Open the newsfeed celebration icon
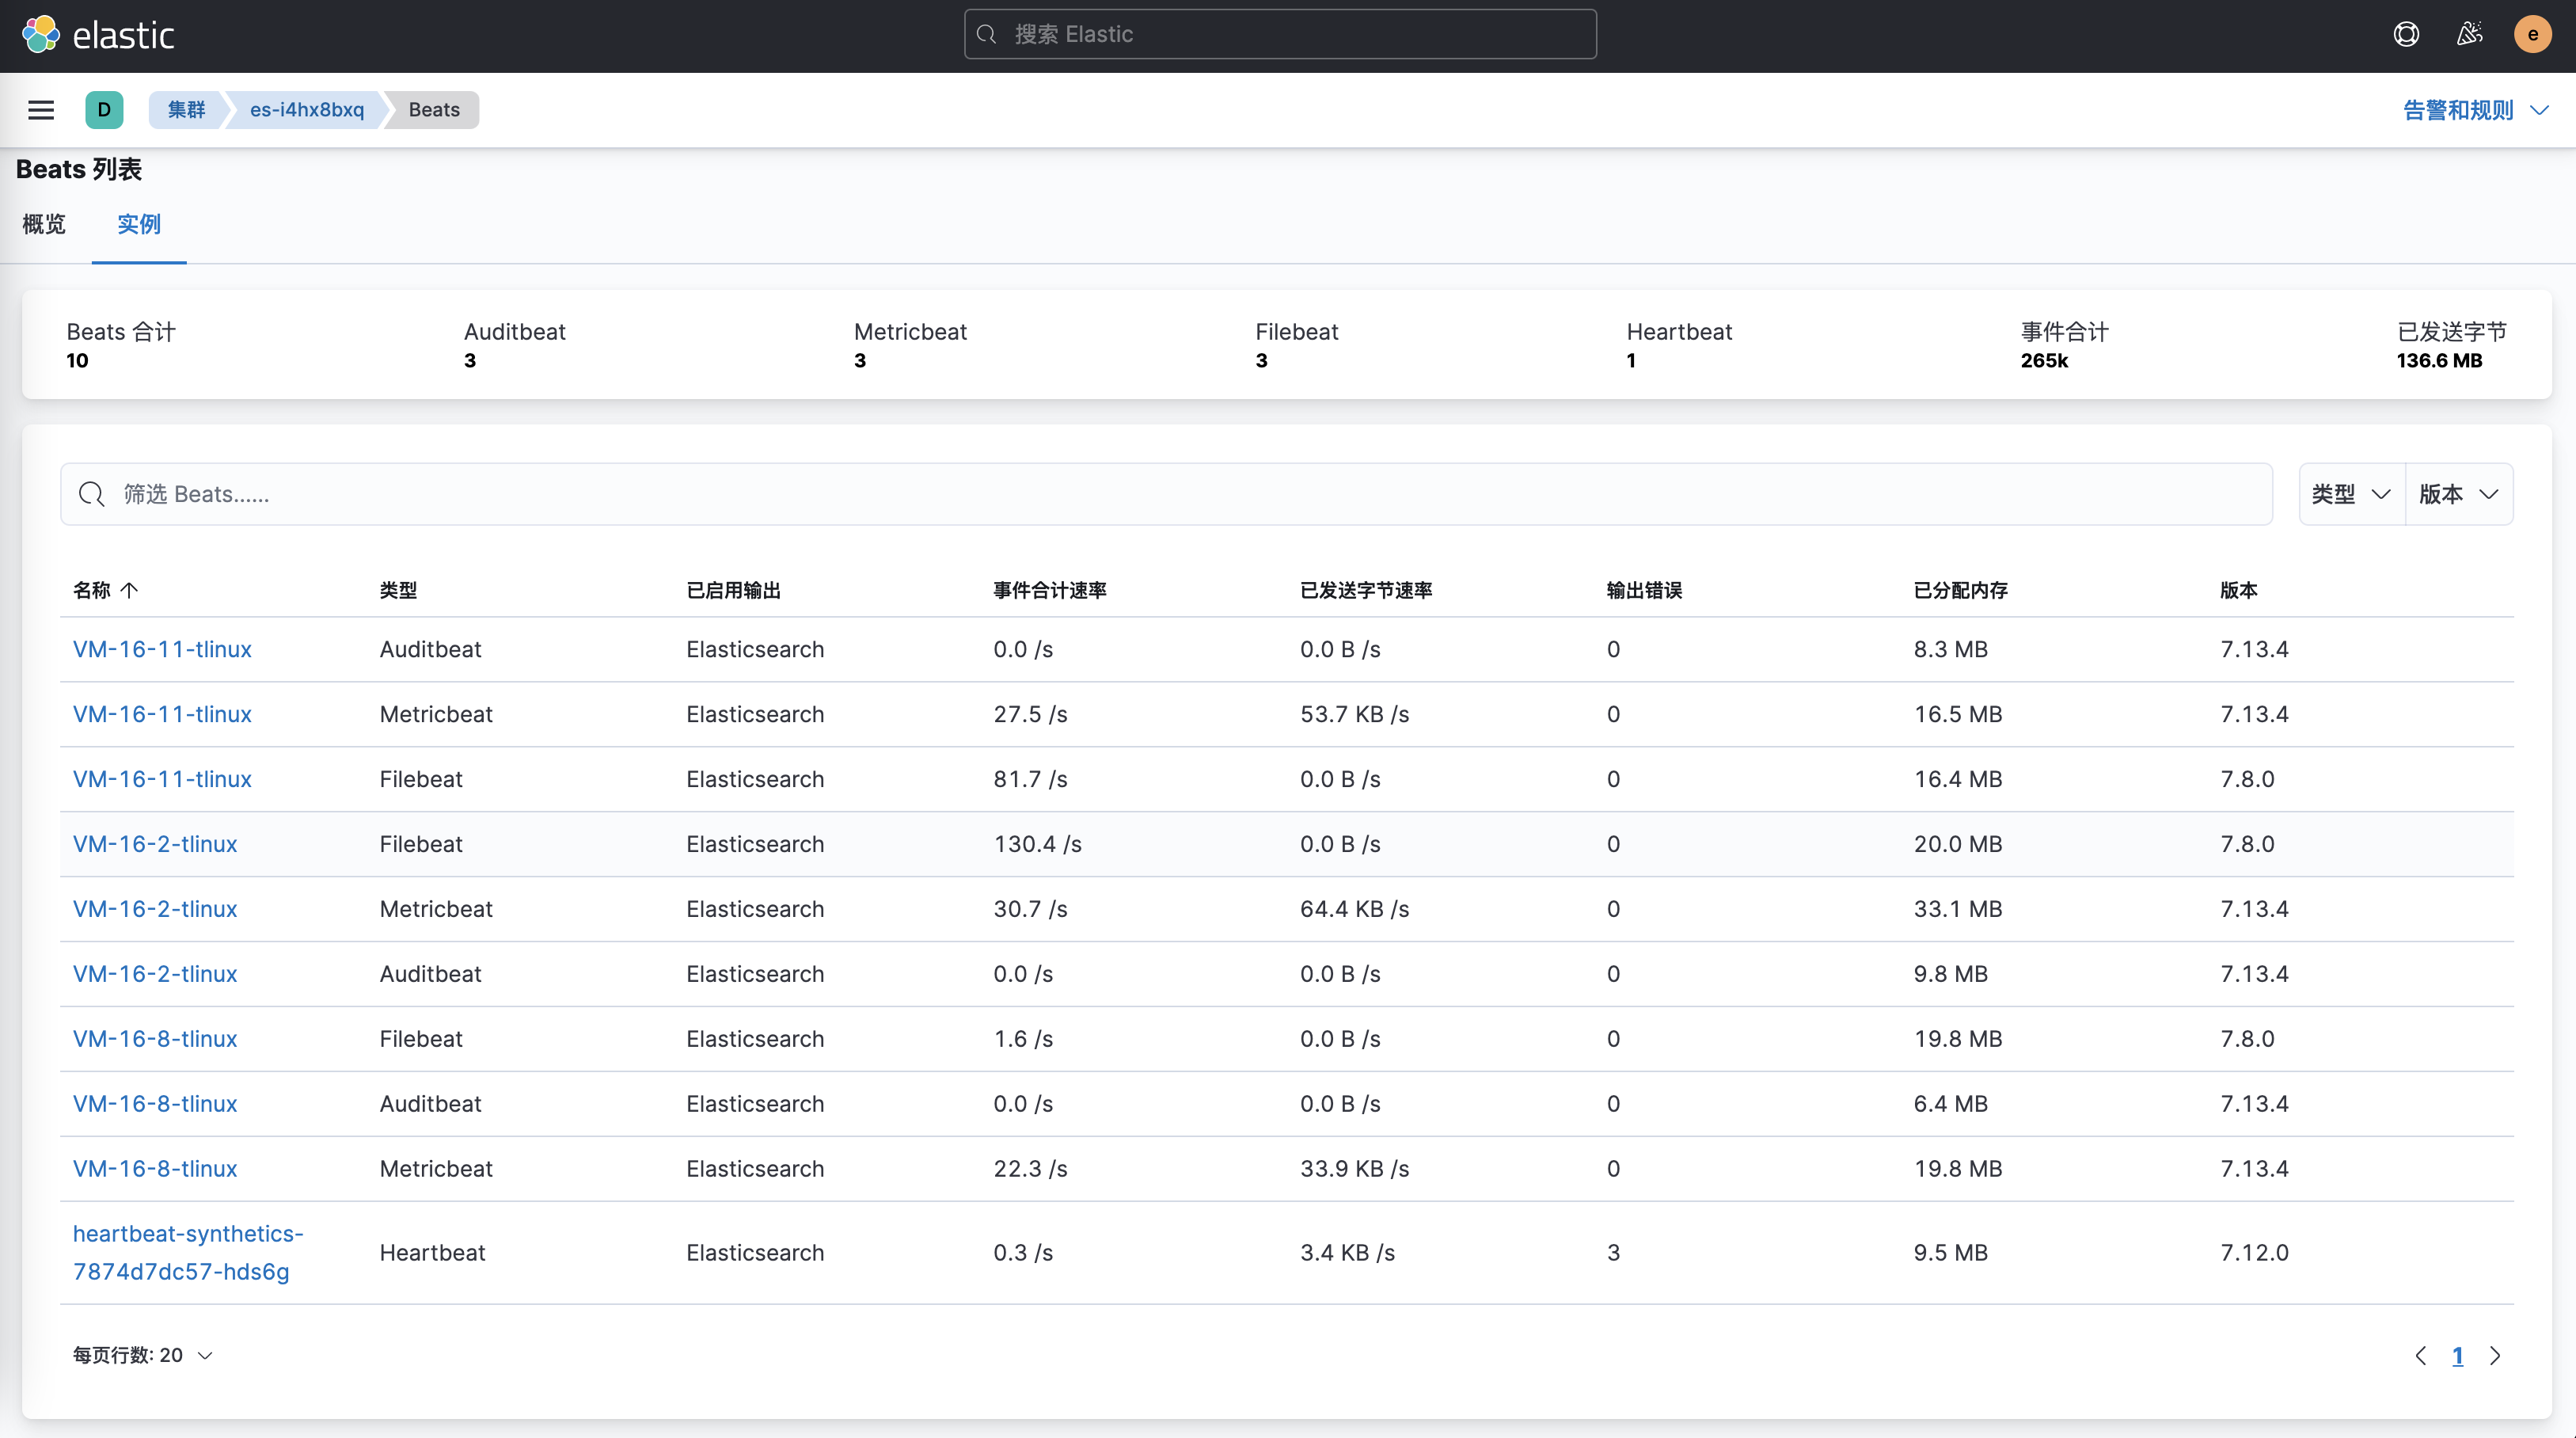Viewport: 2576px width, 1438px height. coord(2469,35)
